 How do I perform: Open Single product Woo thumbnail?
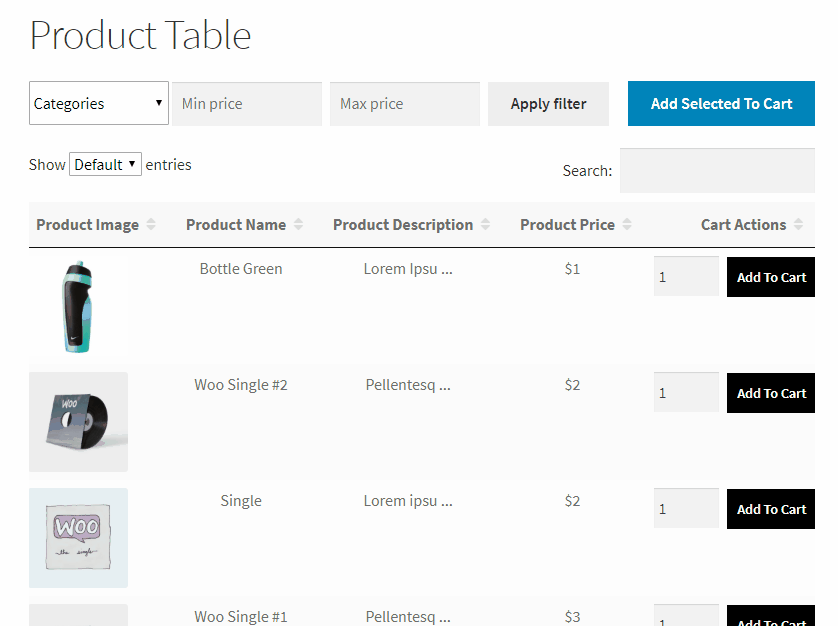point(78,538)
